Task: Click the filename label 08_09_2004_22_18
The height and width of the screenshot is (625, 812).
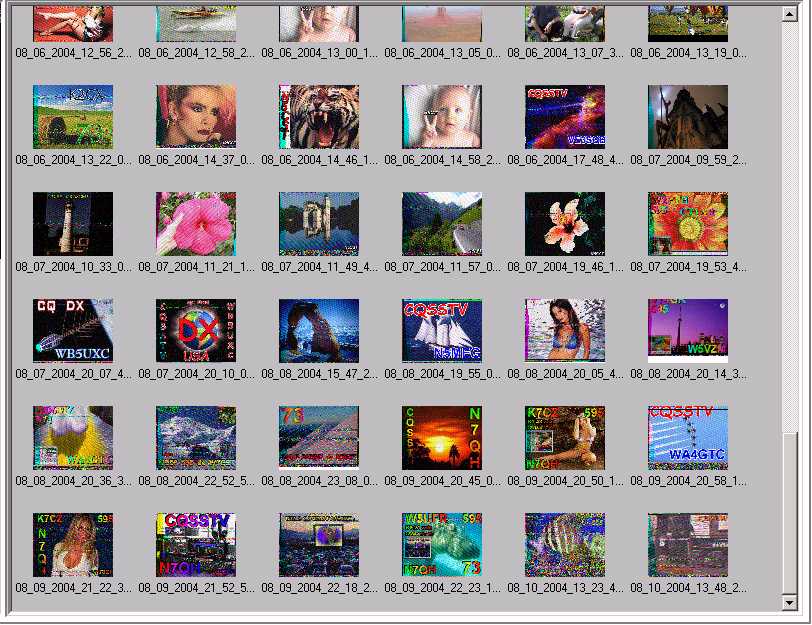Action: pos(320,588)
